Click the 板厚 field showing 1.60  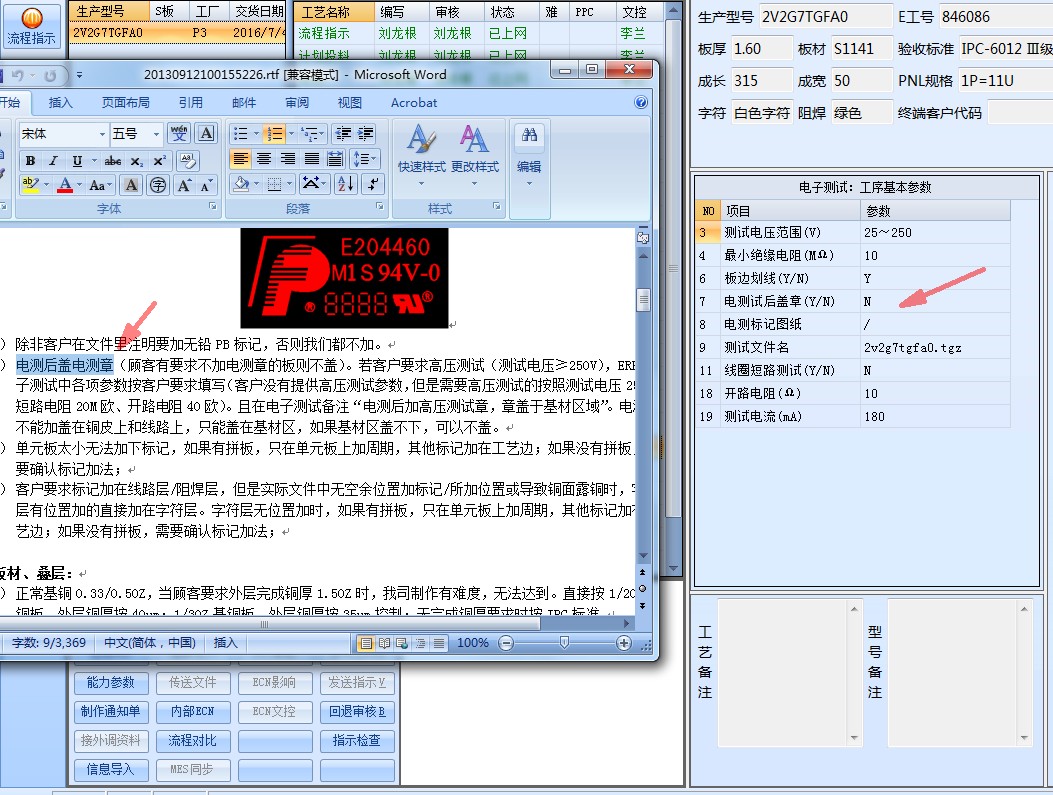pyautogui.click(x=762, y=49)
